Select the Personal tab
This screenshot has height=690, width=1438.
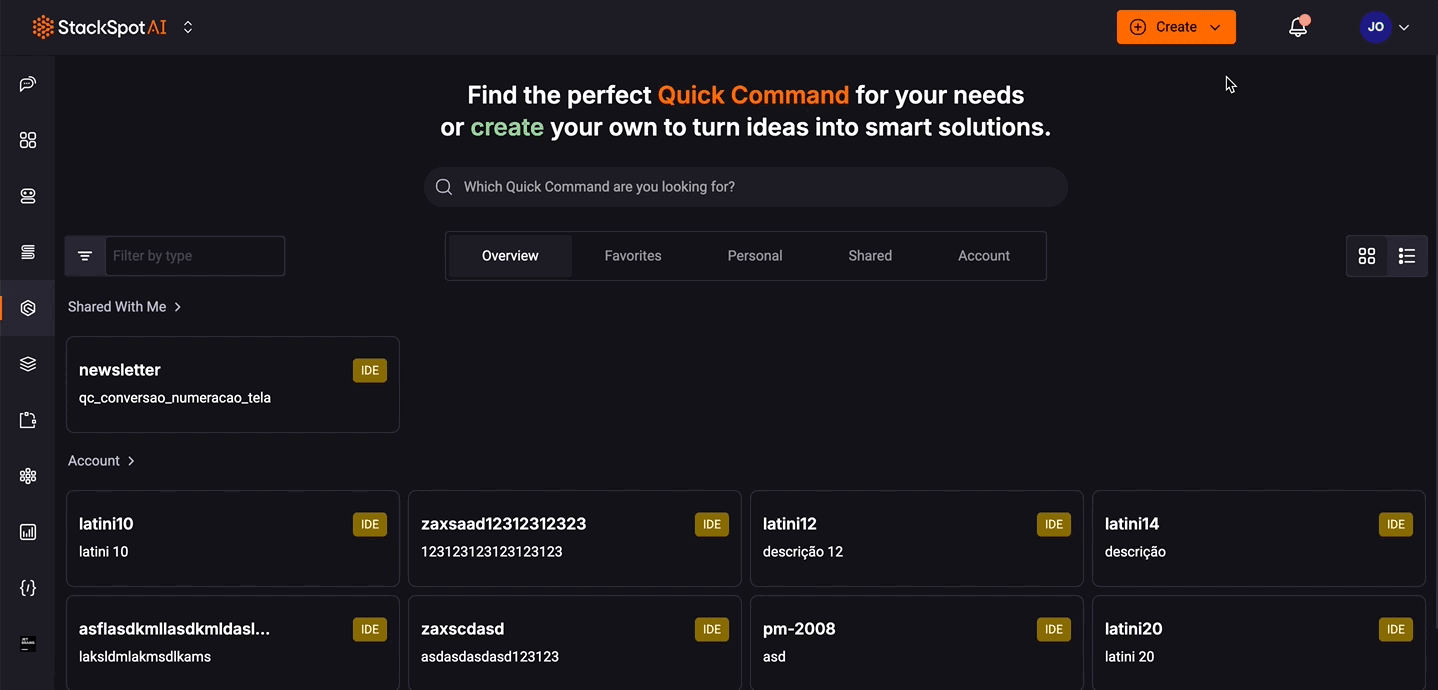tap(754, 255)
